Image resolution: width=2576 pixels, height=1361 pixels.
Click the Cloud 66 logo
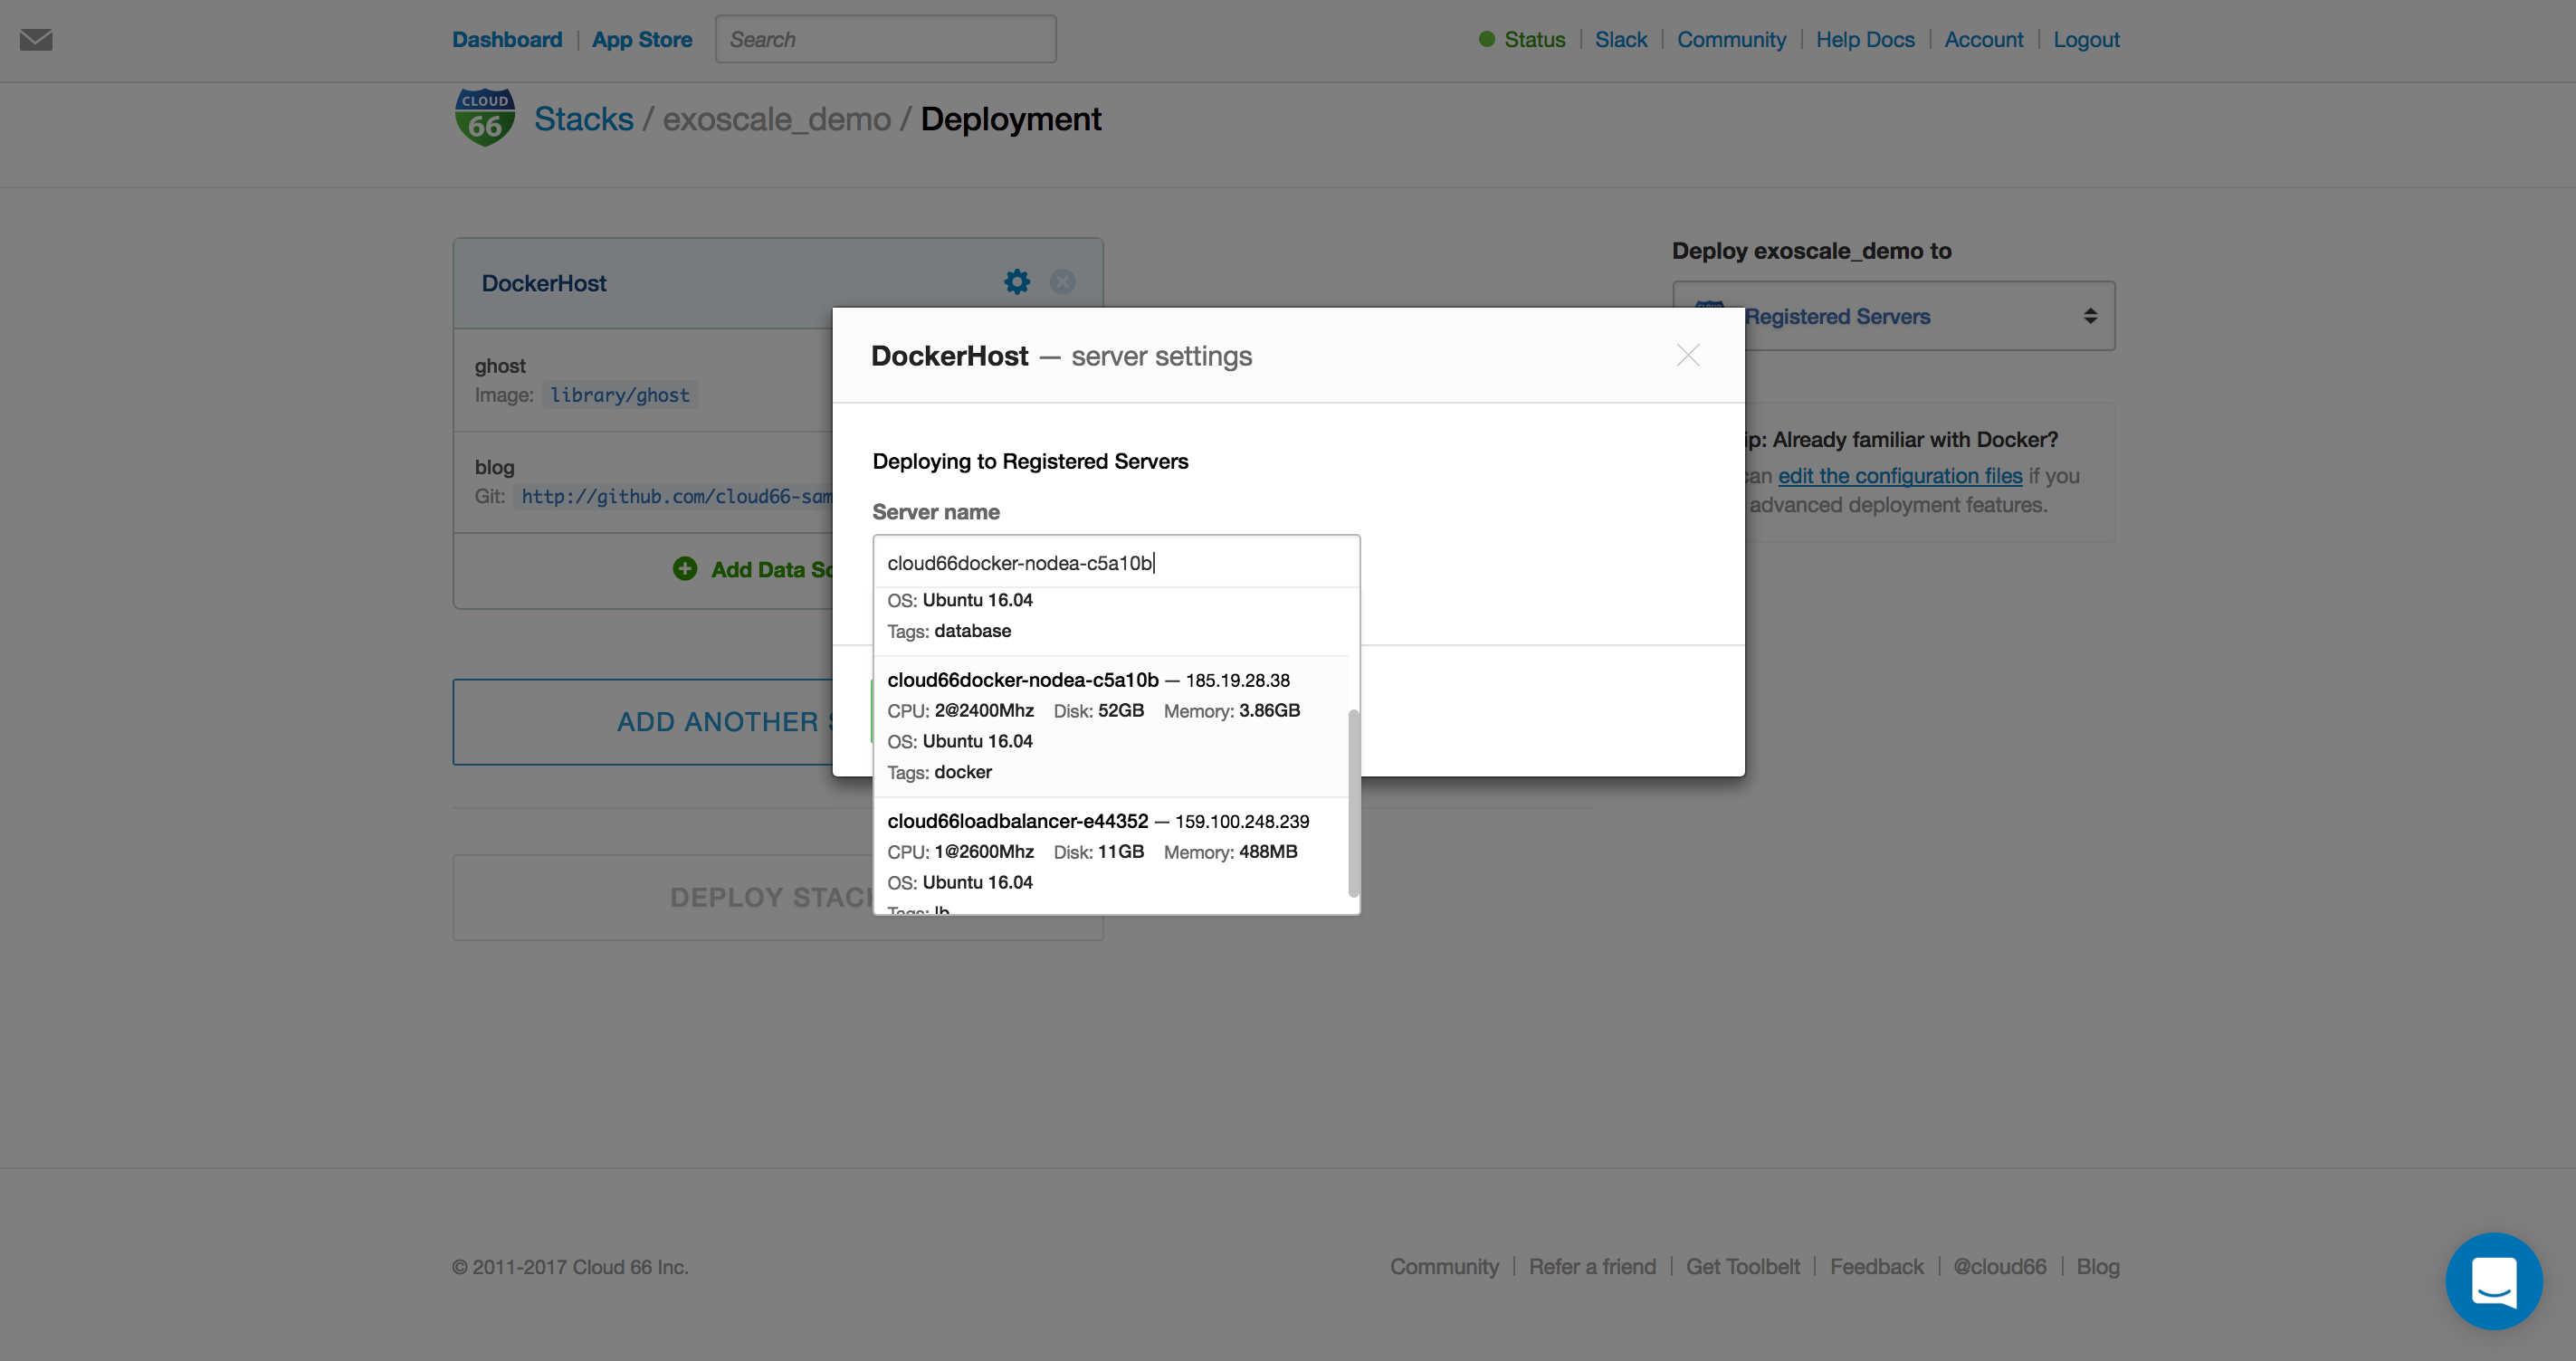(484, 115)
